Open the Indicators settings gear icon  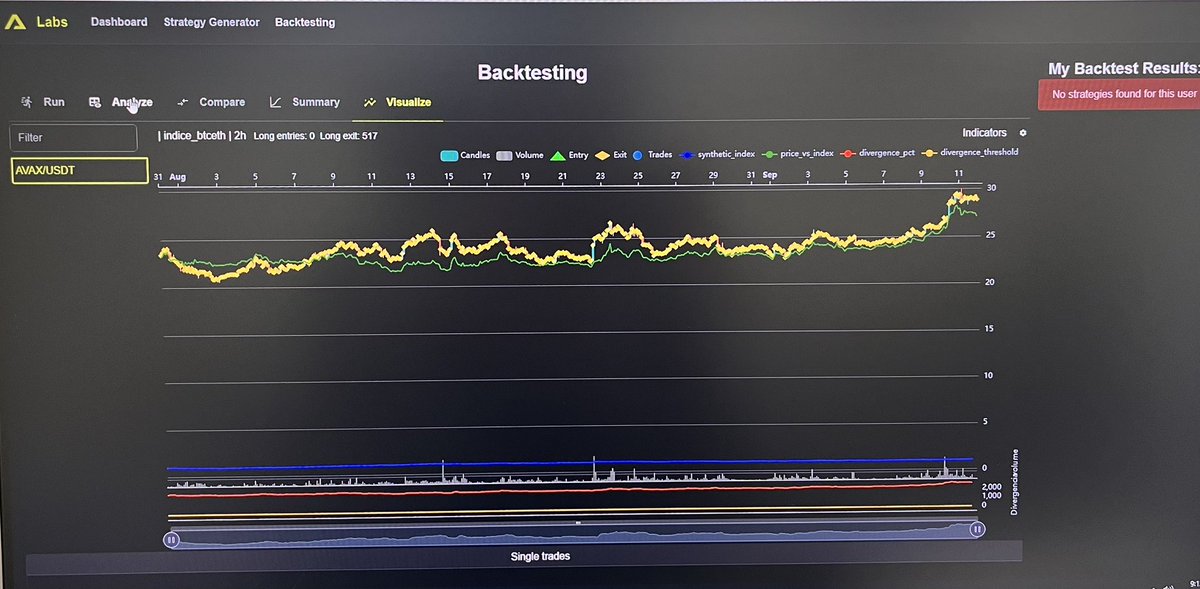pos(1022,133)
